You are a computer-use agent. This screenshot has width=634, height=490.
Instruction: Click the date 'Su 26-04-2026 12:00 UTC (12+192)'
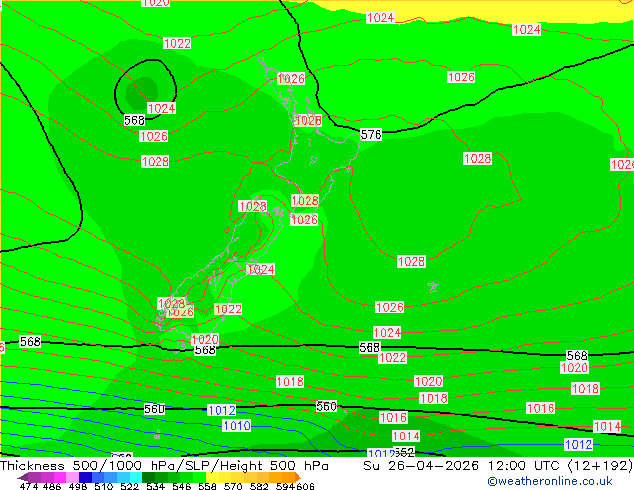[498, 466]
